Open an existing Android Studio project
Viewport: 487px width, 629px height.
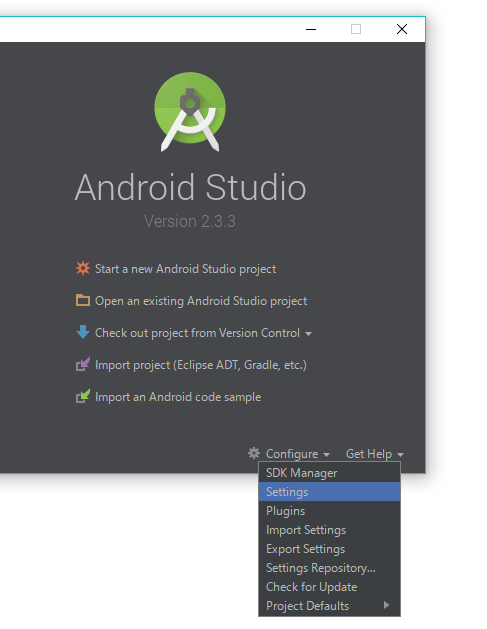tap(201, 301)
